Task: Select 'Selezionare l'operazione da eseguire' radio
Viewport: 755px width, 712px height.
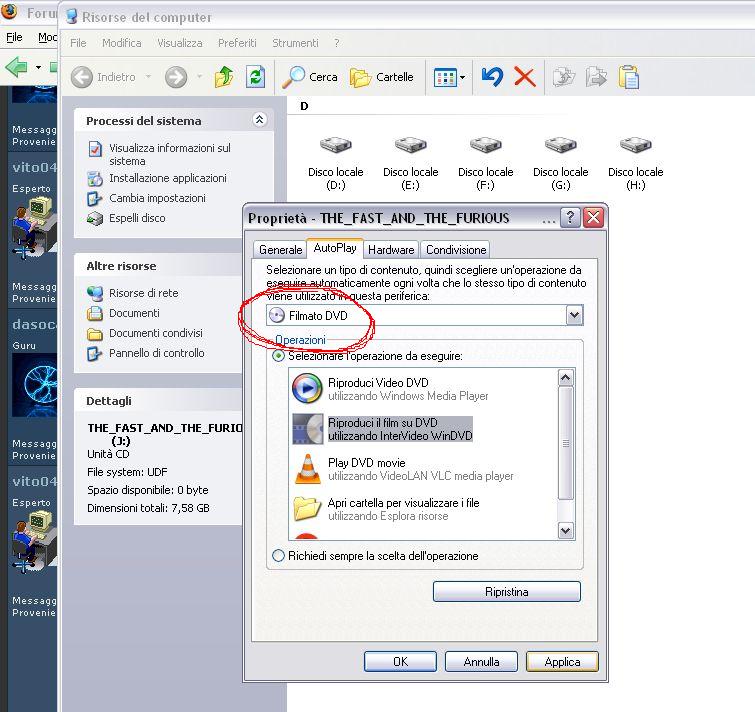Action: click(278, 356)
